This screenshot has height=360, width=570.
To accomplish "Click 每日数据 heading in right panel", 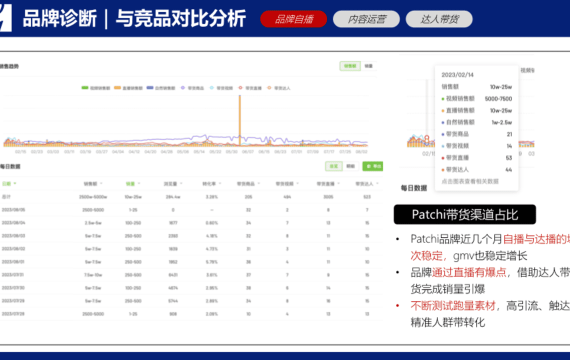I will pyautogui.click(x=414, y=188).
